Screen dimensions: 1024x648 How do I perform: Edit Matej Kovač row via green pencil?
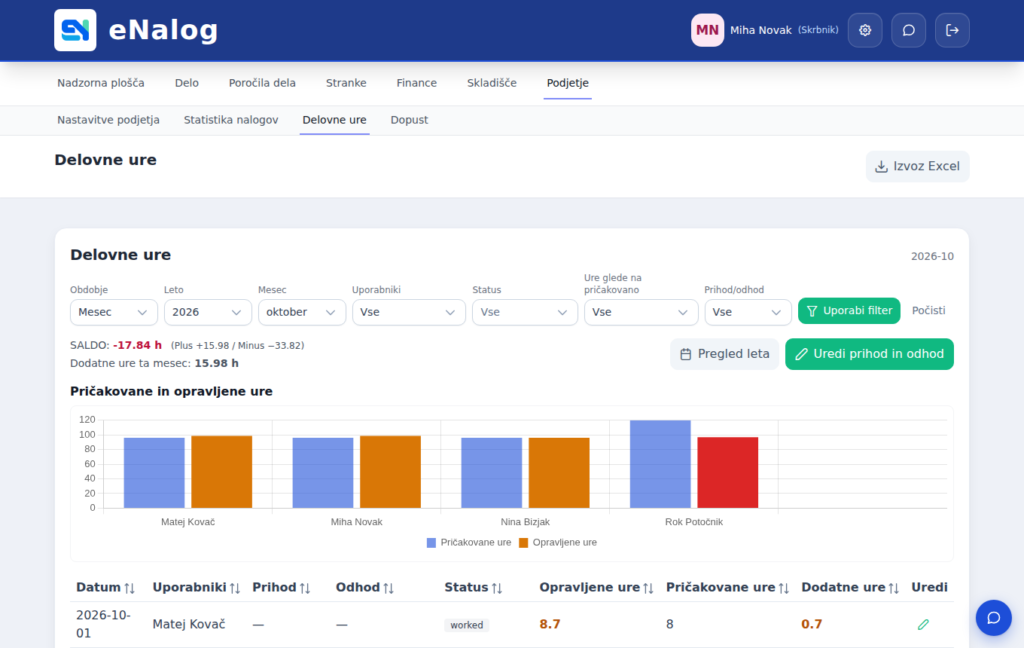coord(923,624)
